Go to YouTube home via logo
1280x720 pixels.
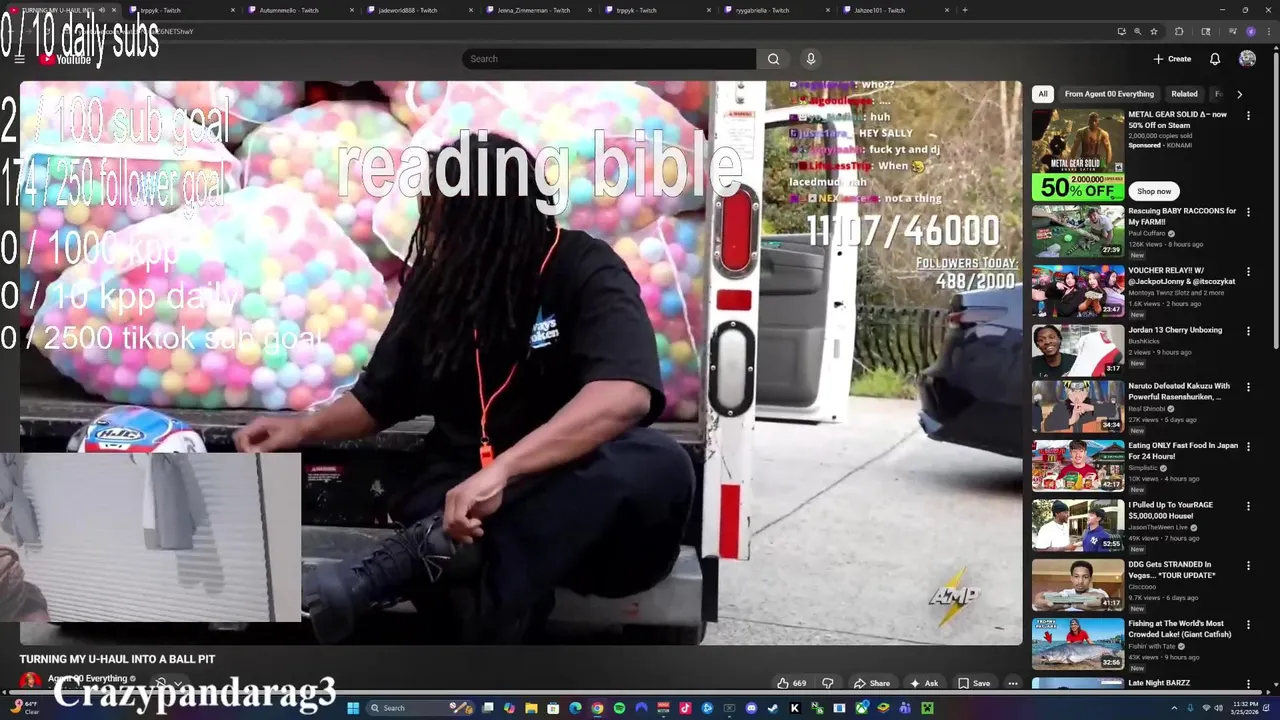coord(66,60)
